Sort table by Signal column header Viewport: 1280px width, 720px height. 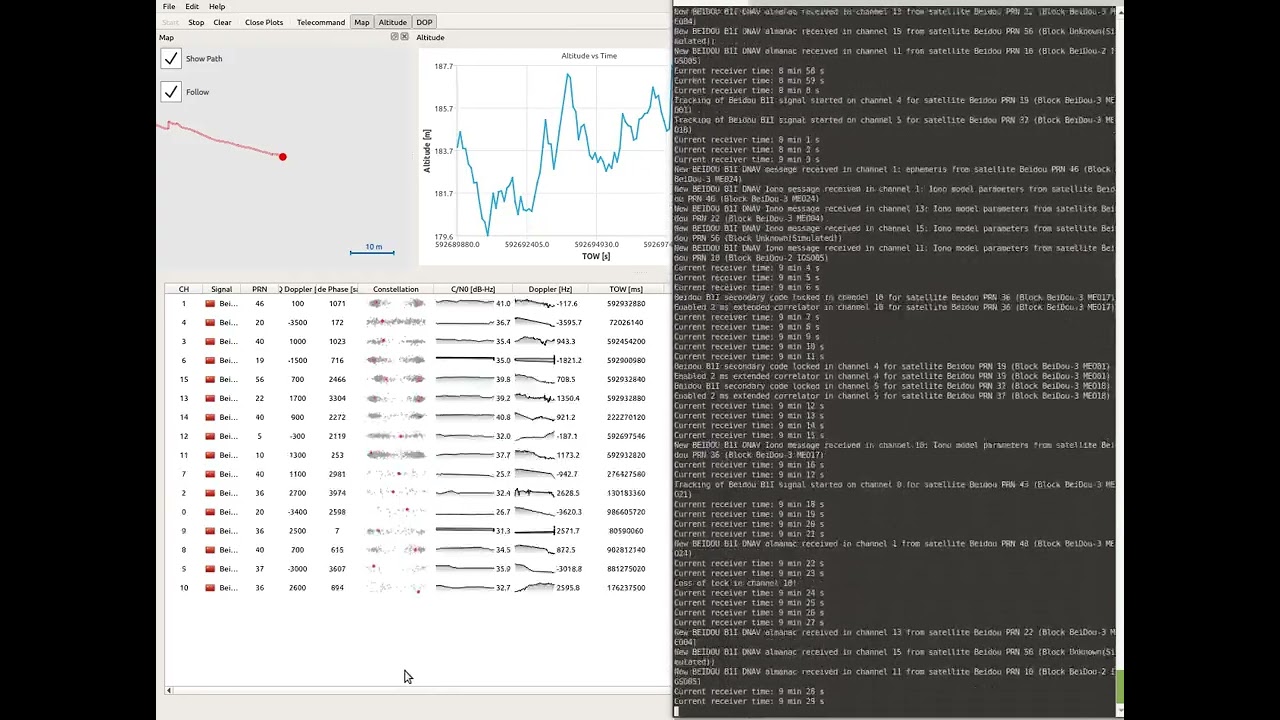222,289
